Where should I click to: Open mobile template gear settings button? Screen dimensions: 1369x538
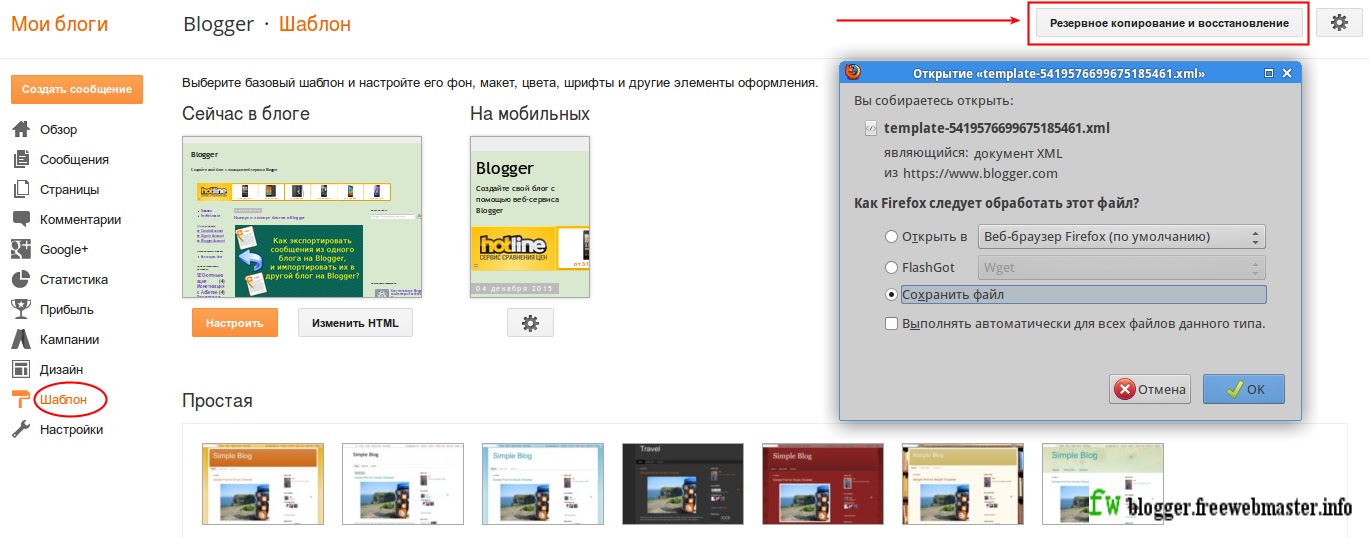[530, 322]
